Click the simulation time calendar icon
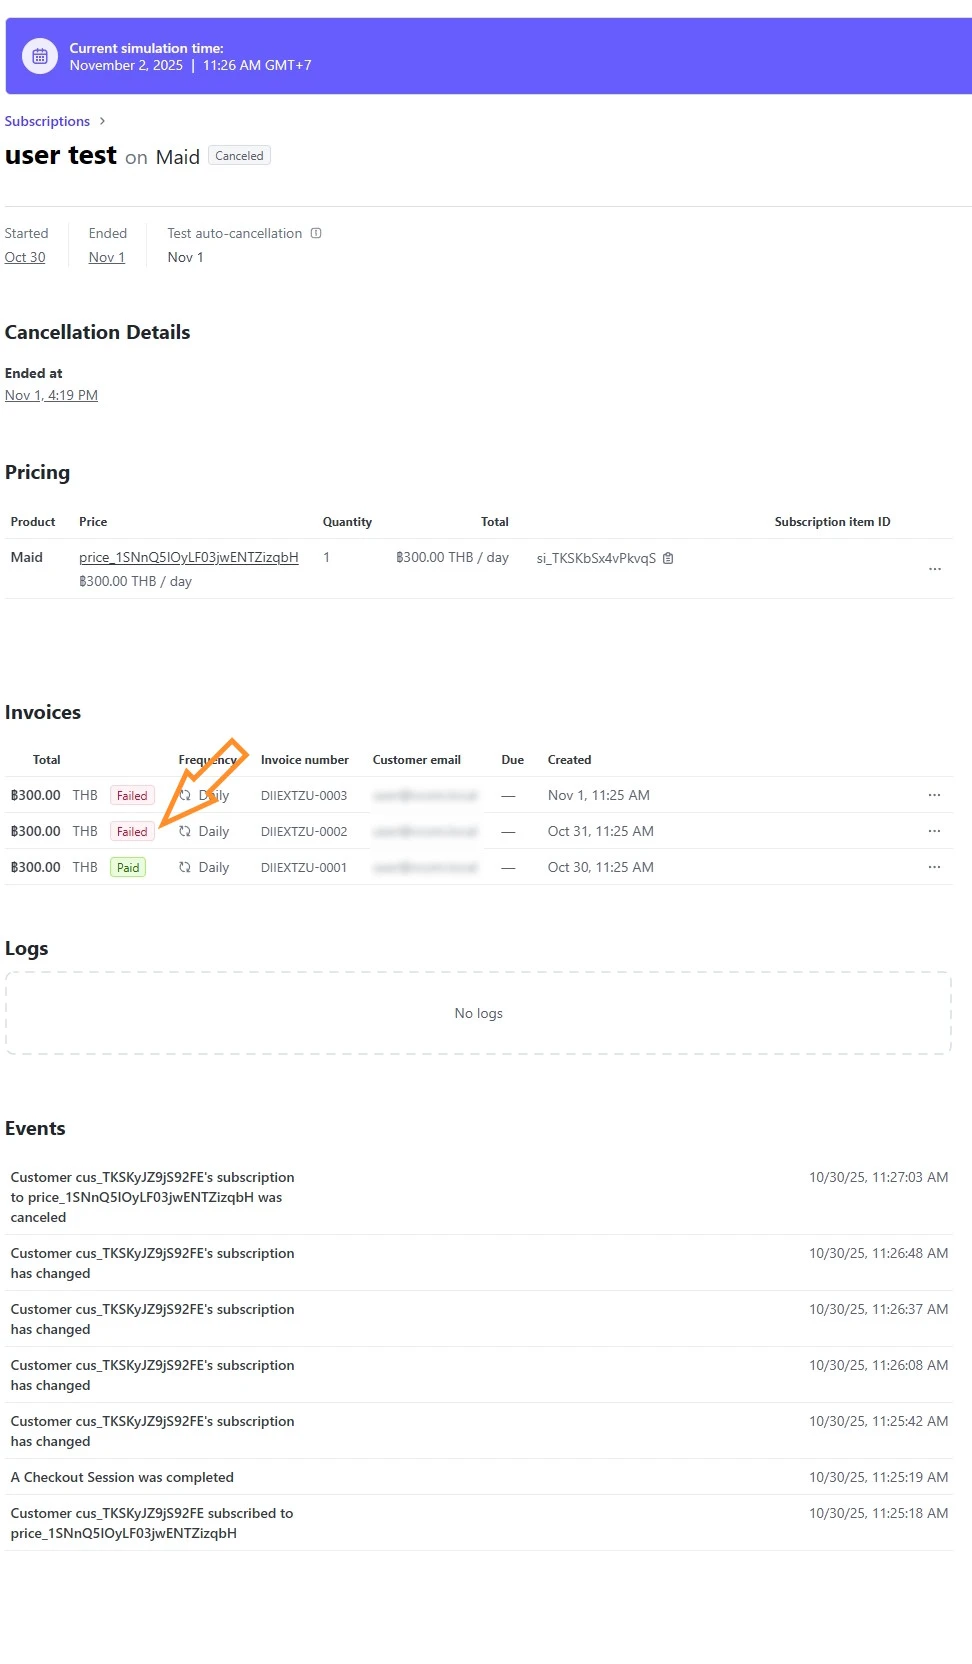This screenshot has height=1664, width=972. (x=40, y=57)
